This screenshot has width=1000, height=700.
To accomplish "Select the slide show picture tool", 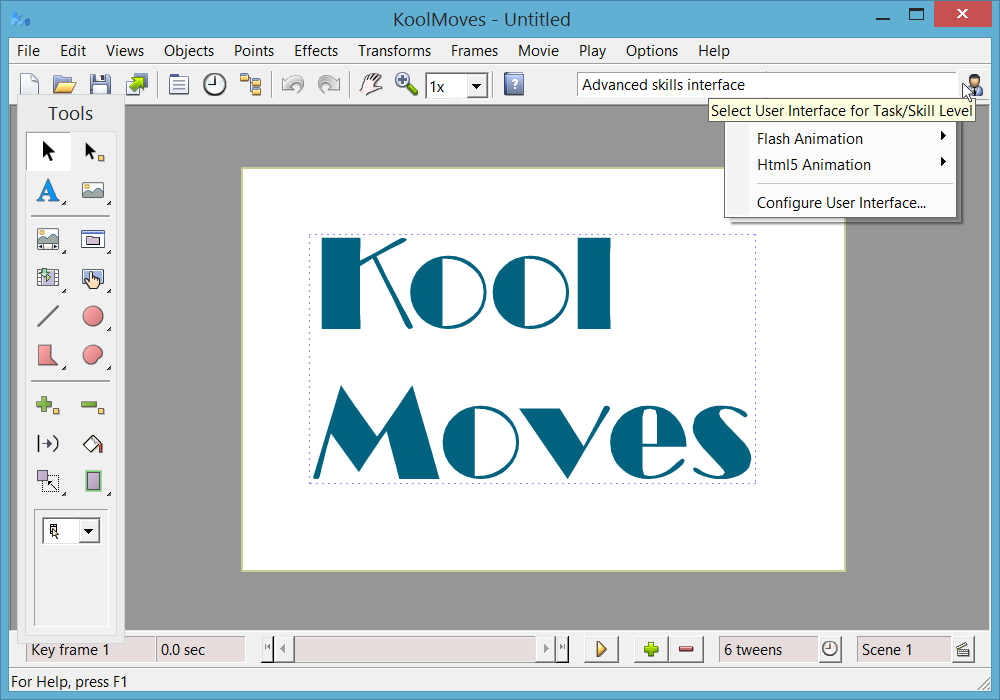I will 48,240.
